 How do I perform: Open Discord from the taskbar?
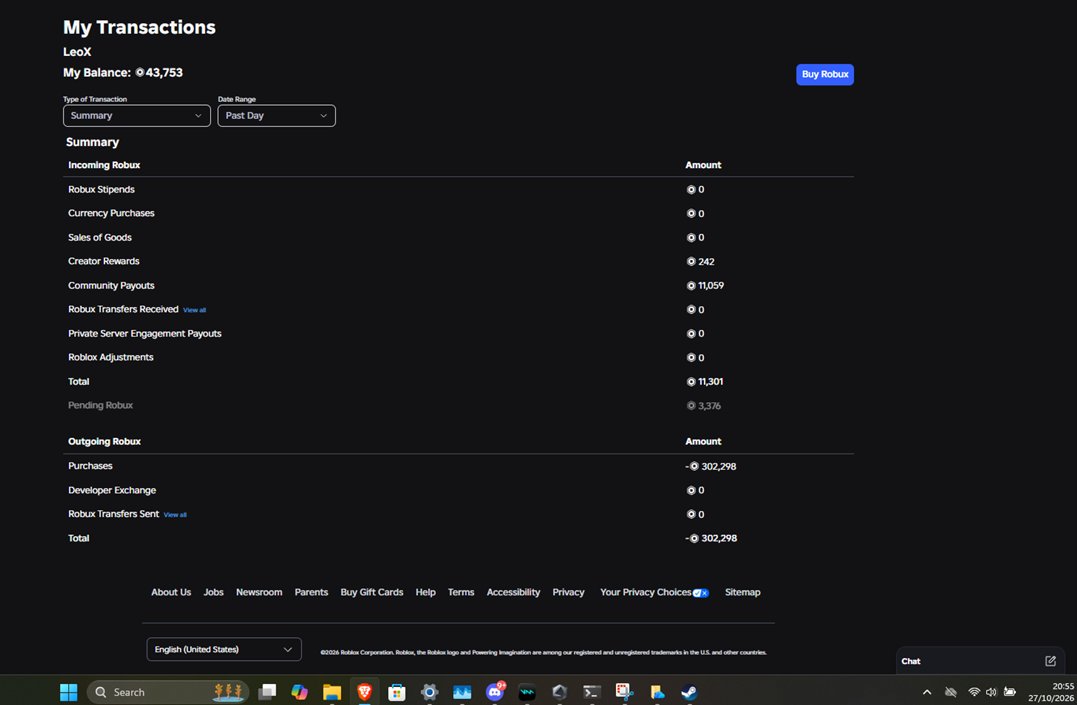(495, 692)
